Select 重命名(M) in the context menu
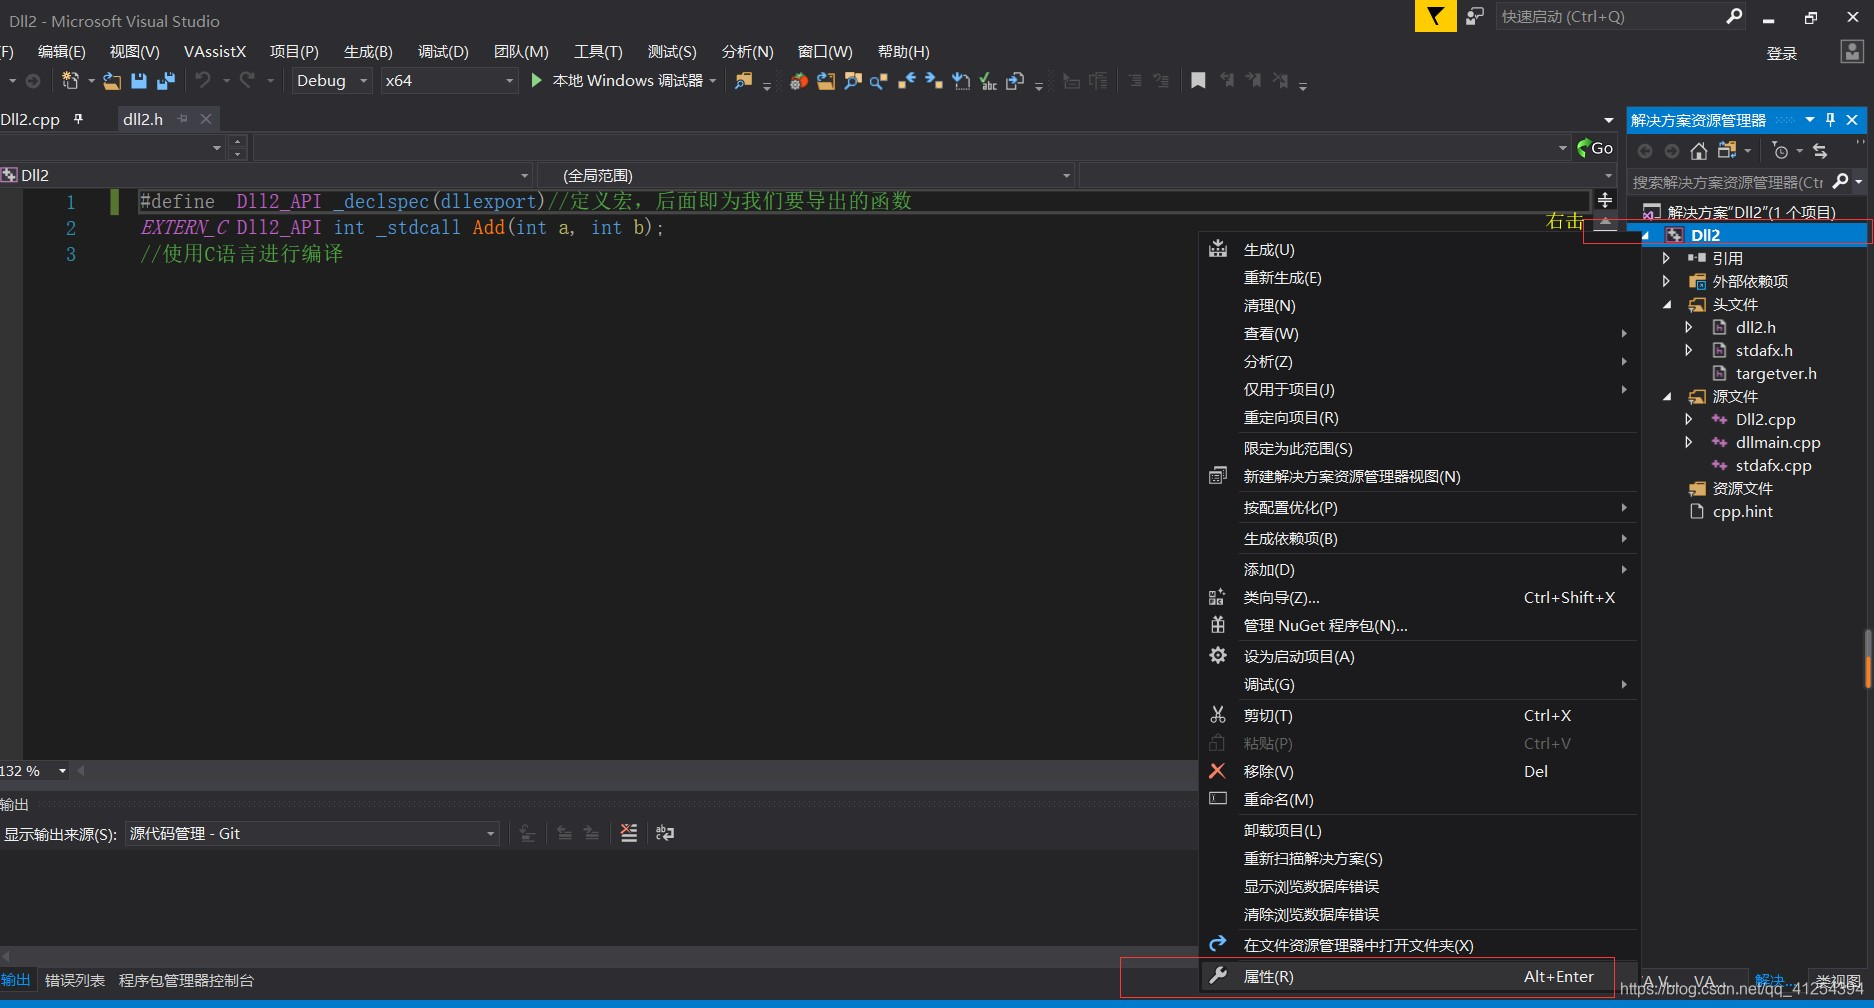1874x1008 pixels. pos(1417,799)
